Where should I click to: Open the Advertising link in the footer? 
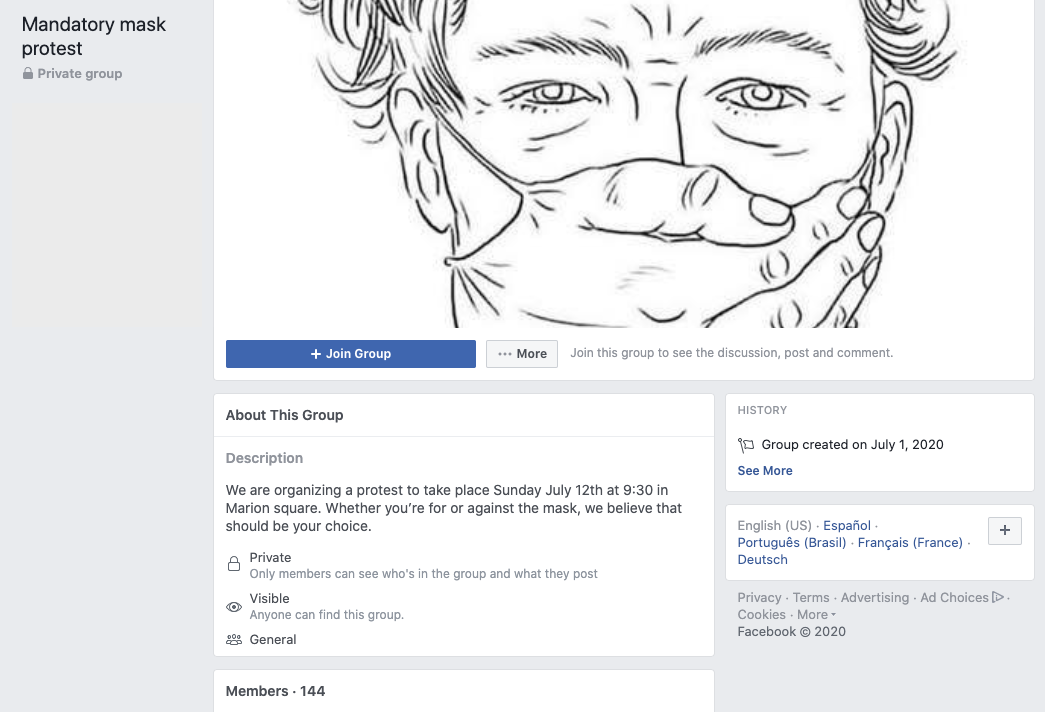(x=874, y=597)
